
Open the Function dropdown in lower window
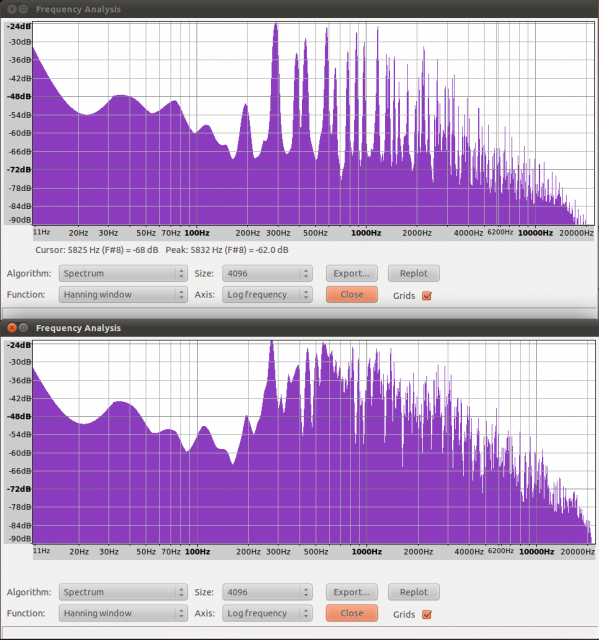tap(123, 613)
